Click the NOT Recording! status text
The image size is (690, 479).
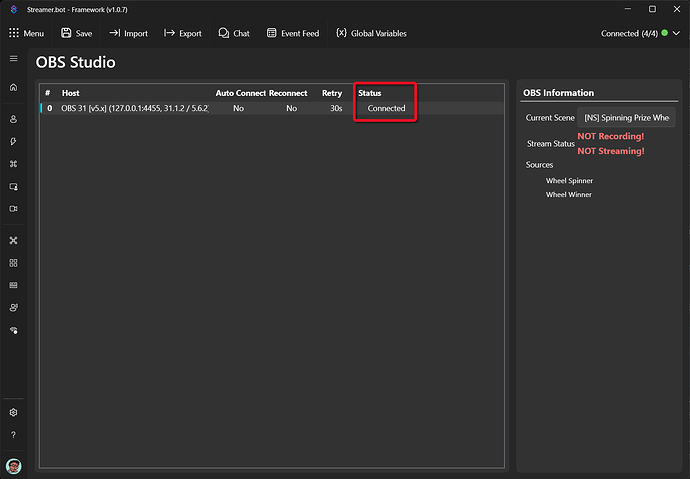point(611,136)
